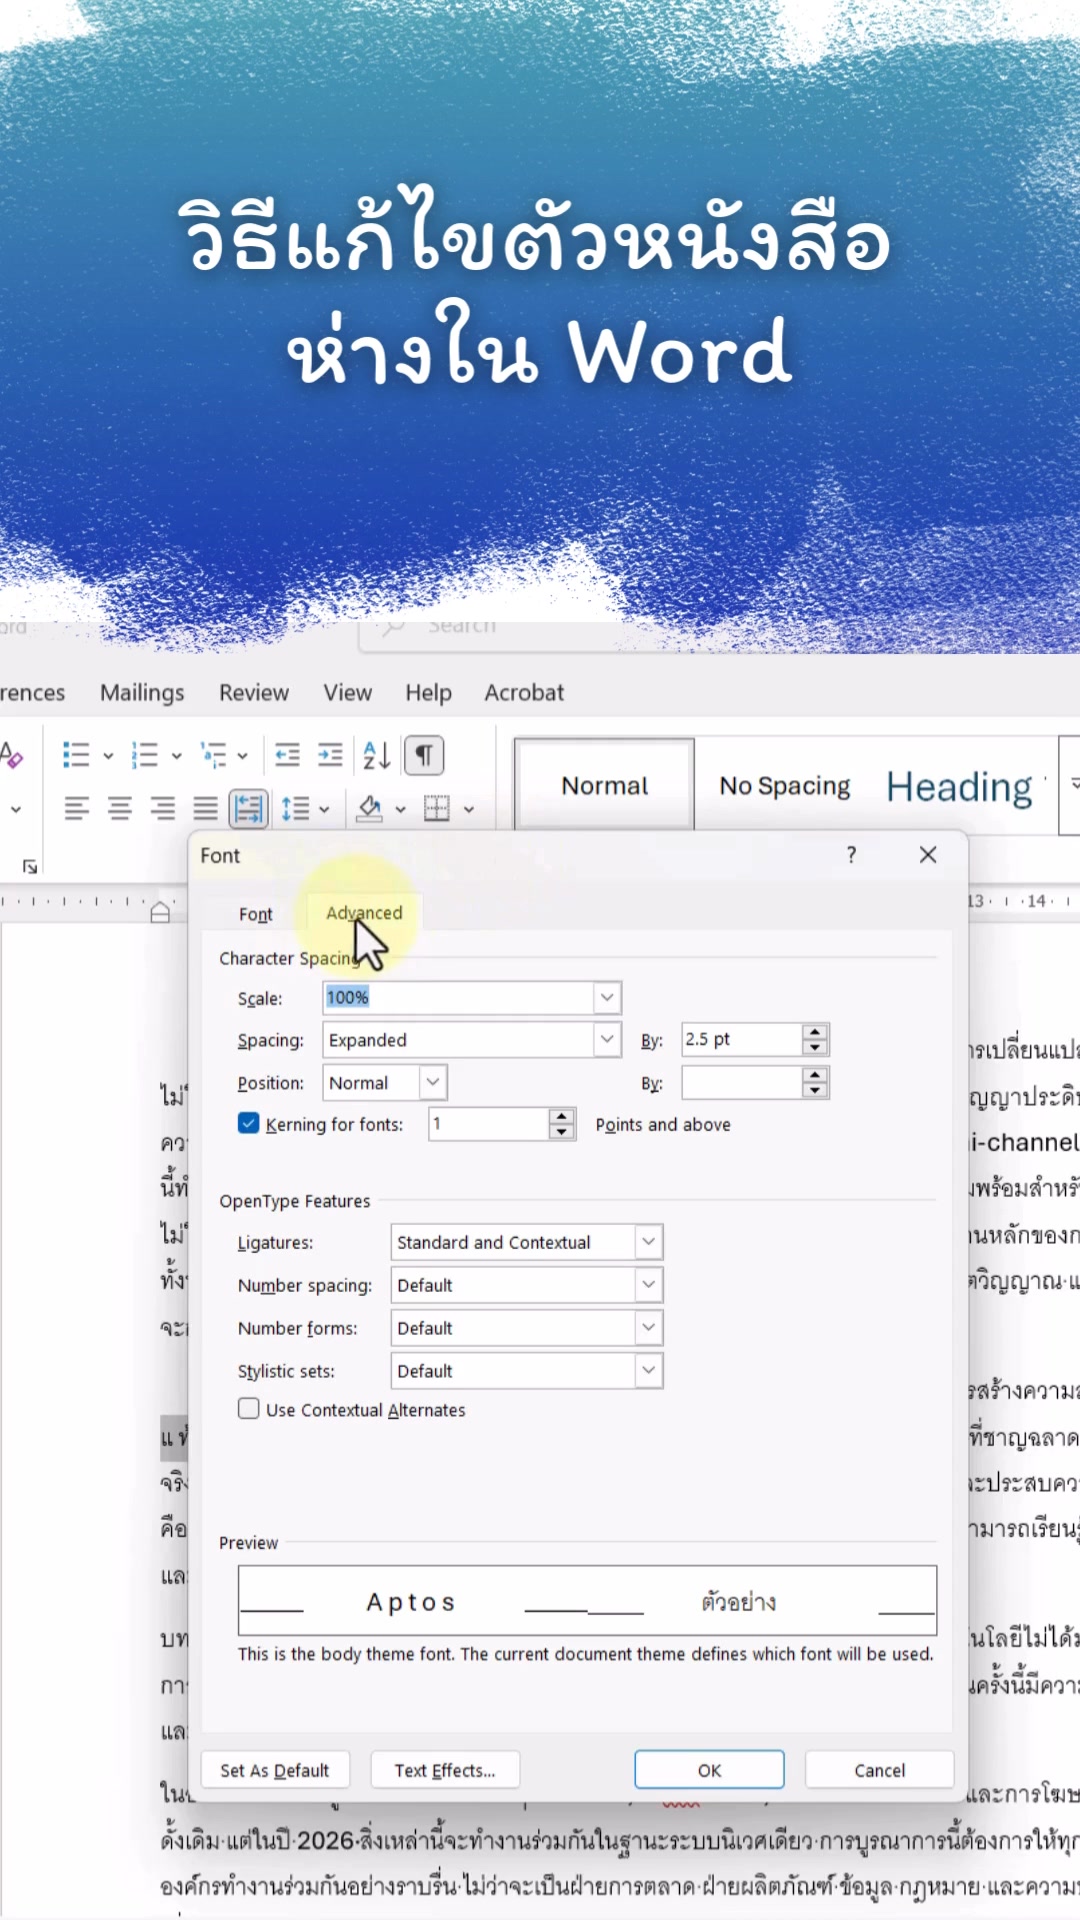Open the Acrobat ribbon tab
Viewport: 1080px width, 1920px height.
(x=524, y=692)
